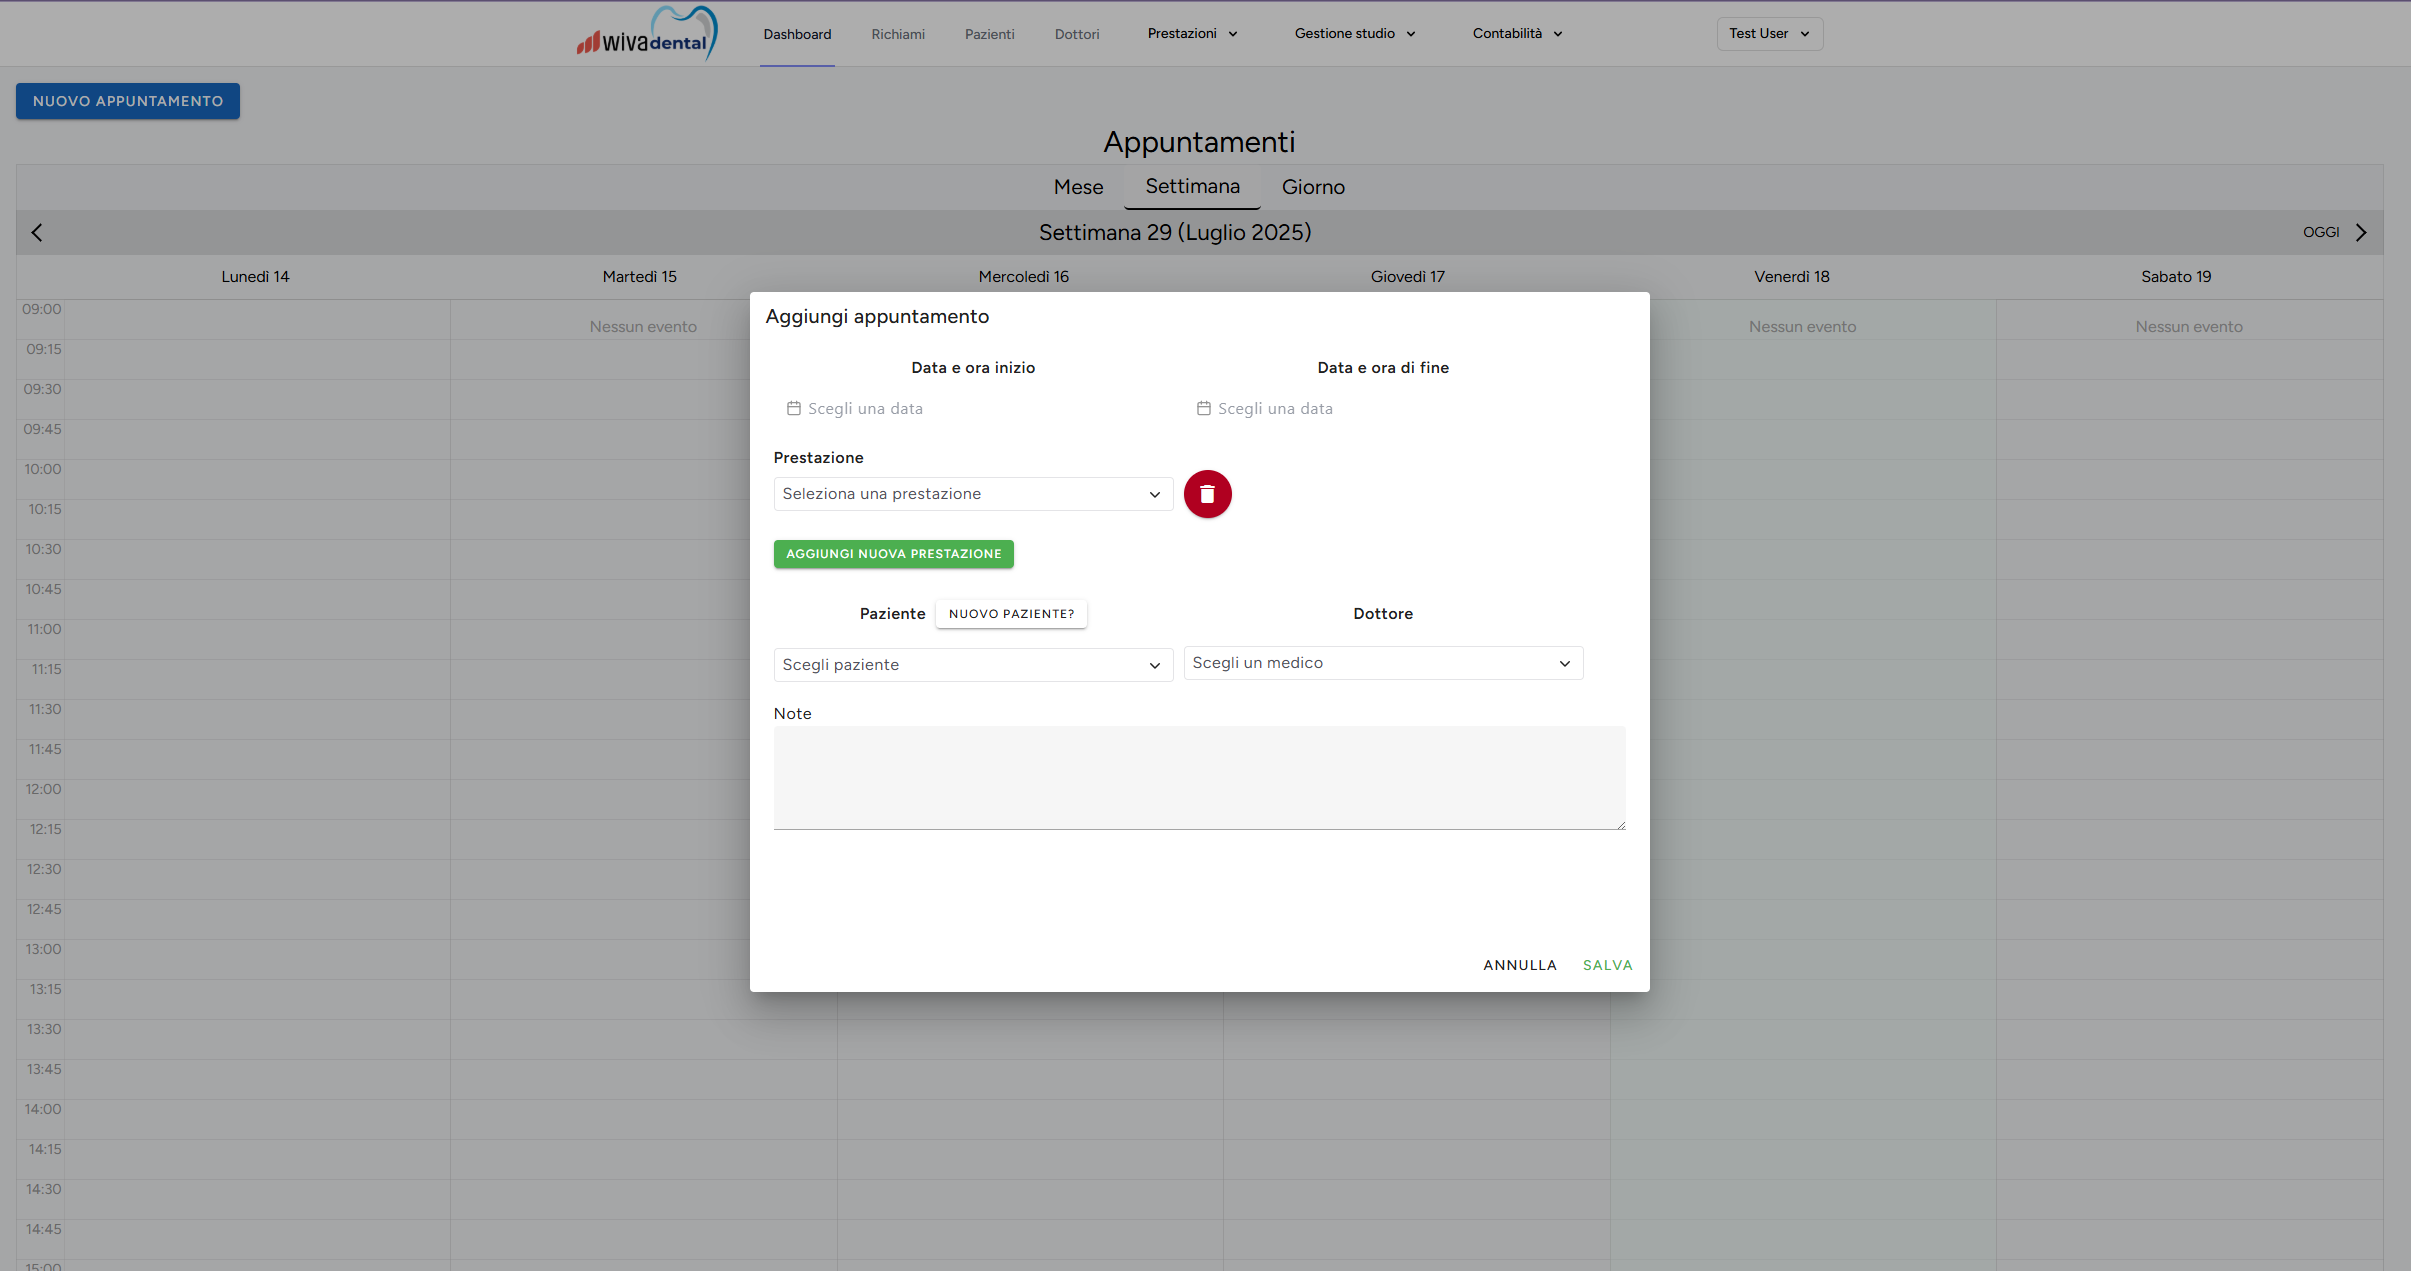The height and width of the screenshot is (1271, 2411).
Task: Click the red trash delete prestazione icon
Action: [1207, 494]
